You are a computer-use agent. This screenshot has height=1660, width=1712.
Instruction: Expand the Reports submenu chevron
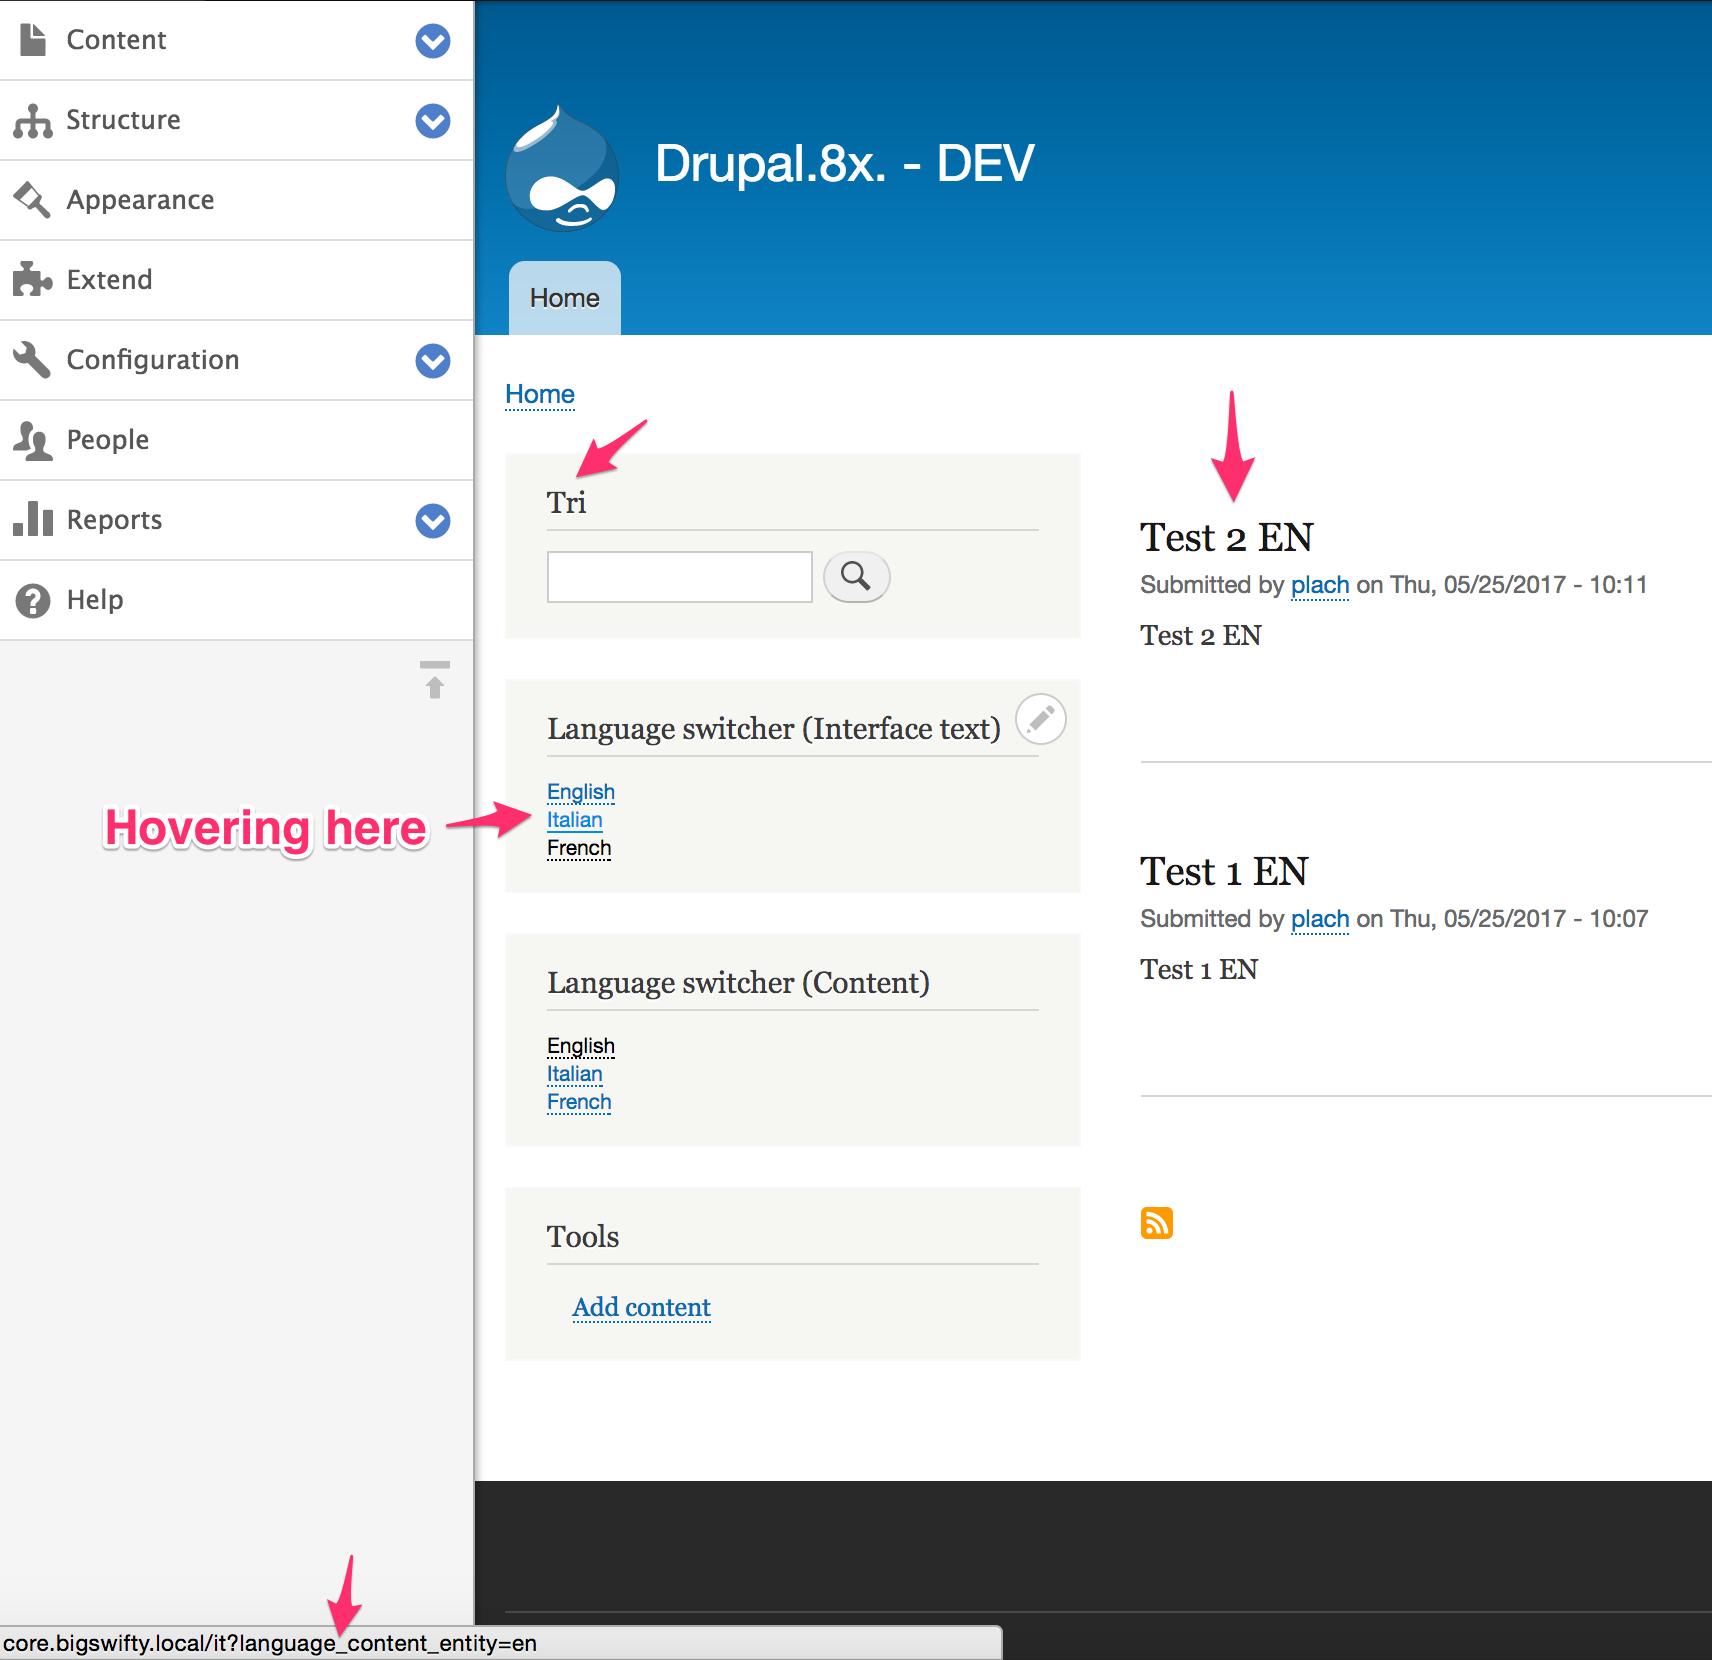click(x=432, y=521)
